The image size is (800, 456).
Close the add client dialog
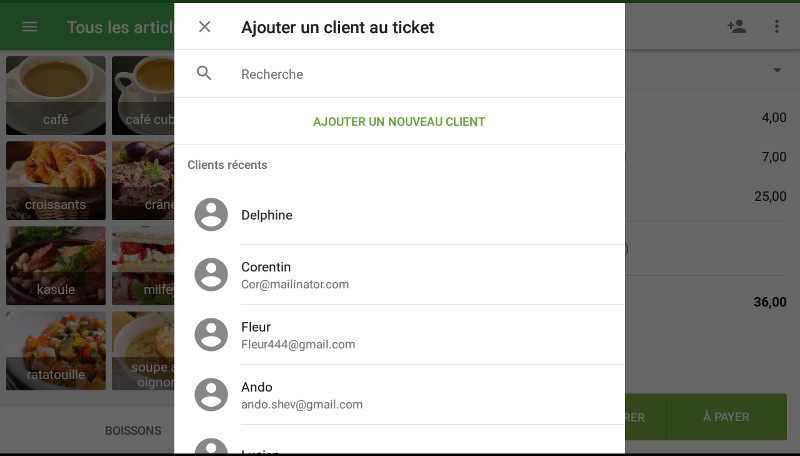[205, 27]
